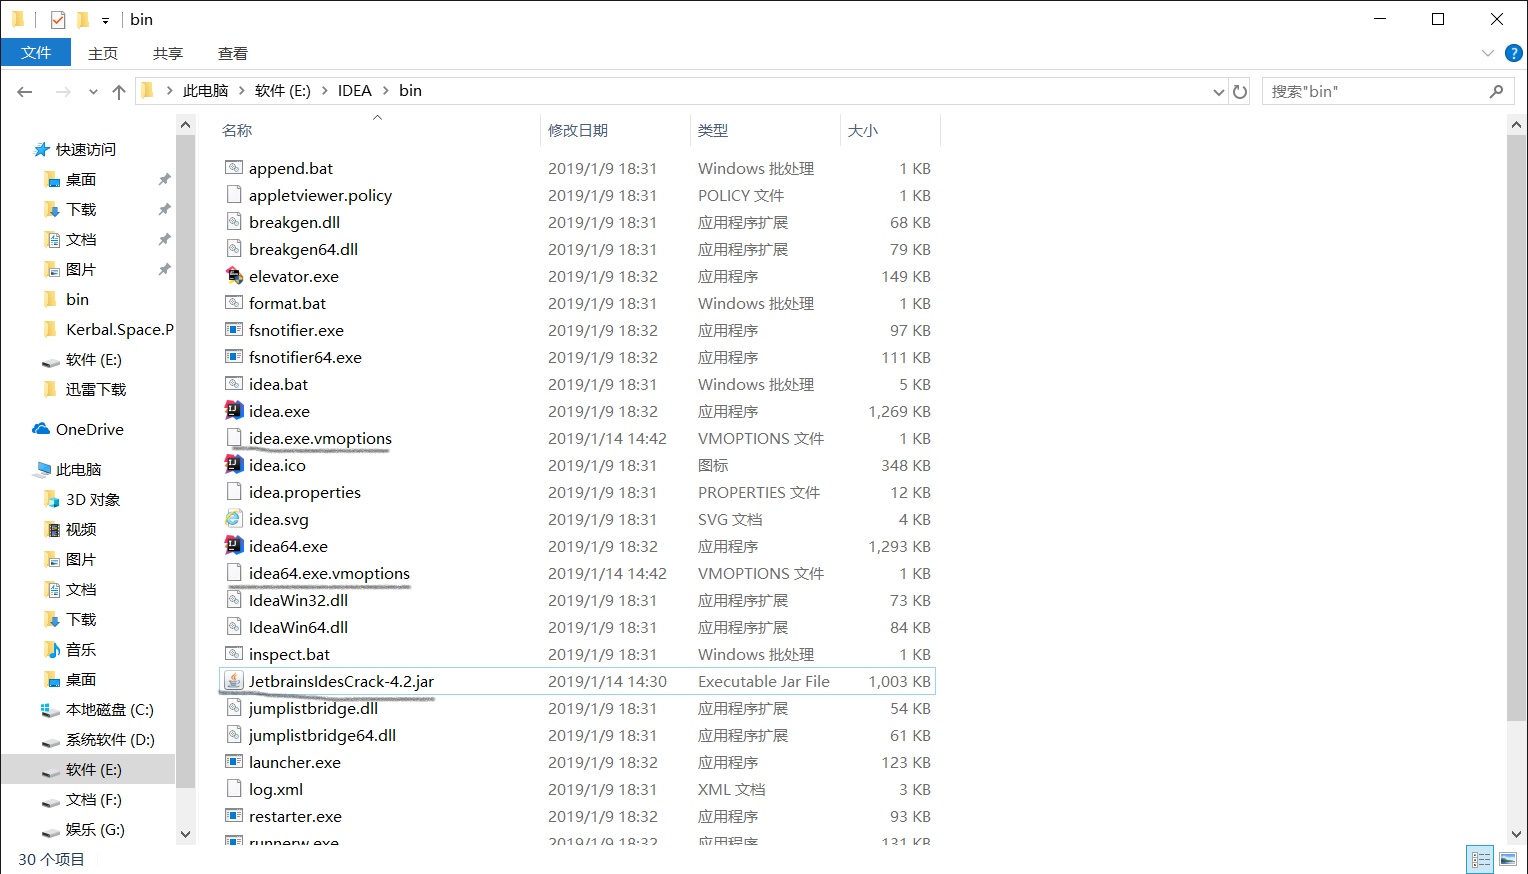Screen dimensions: 1528x874
Task: Open the Customize Quick Access Toolbar dropdown
Action: (x=105, y=20)
